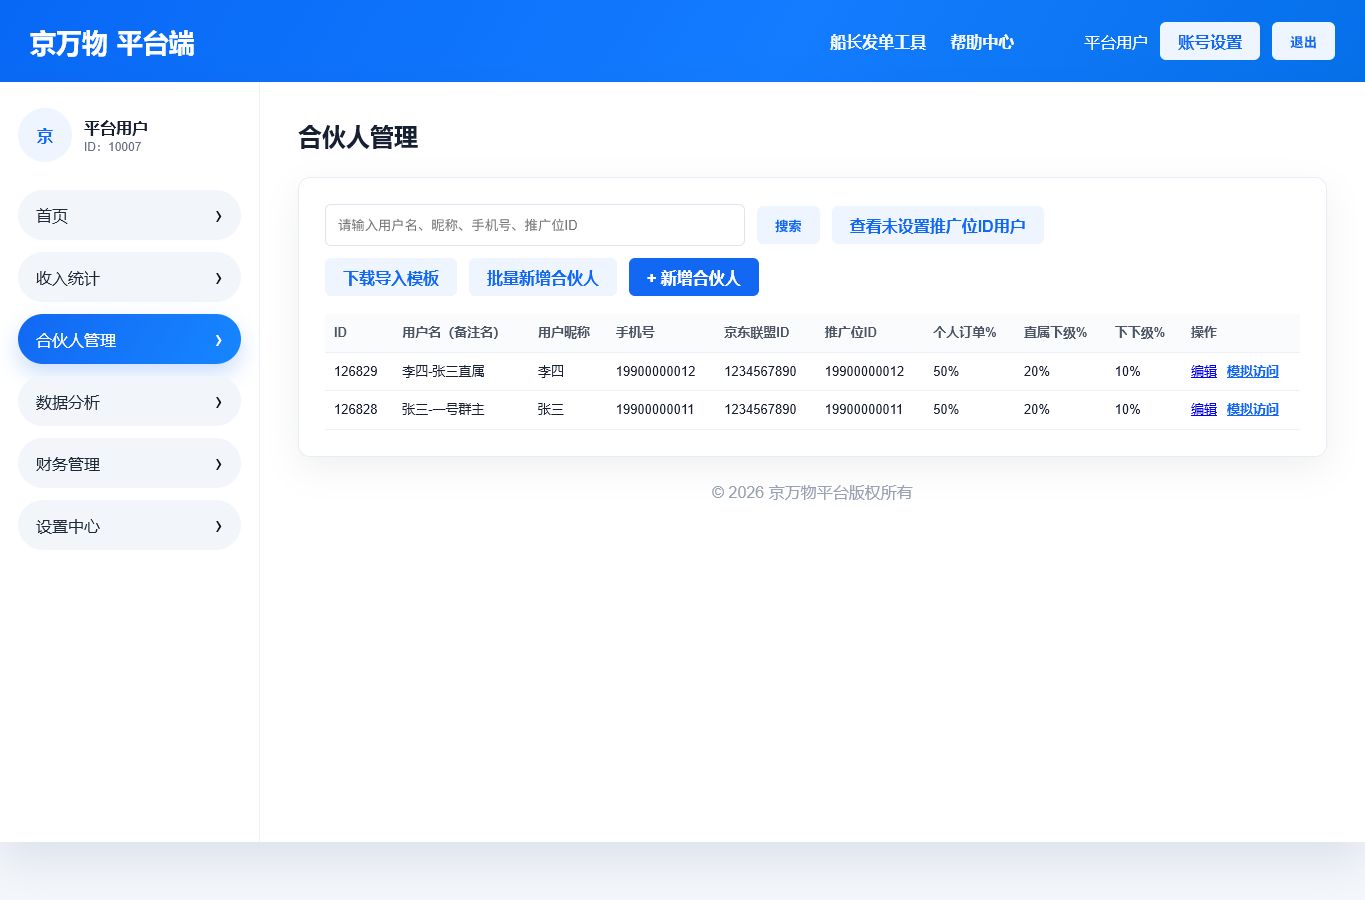
Task: Click username cell 张三-一号群主
Action: (x=443, y=409)
